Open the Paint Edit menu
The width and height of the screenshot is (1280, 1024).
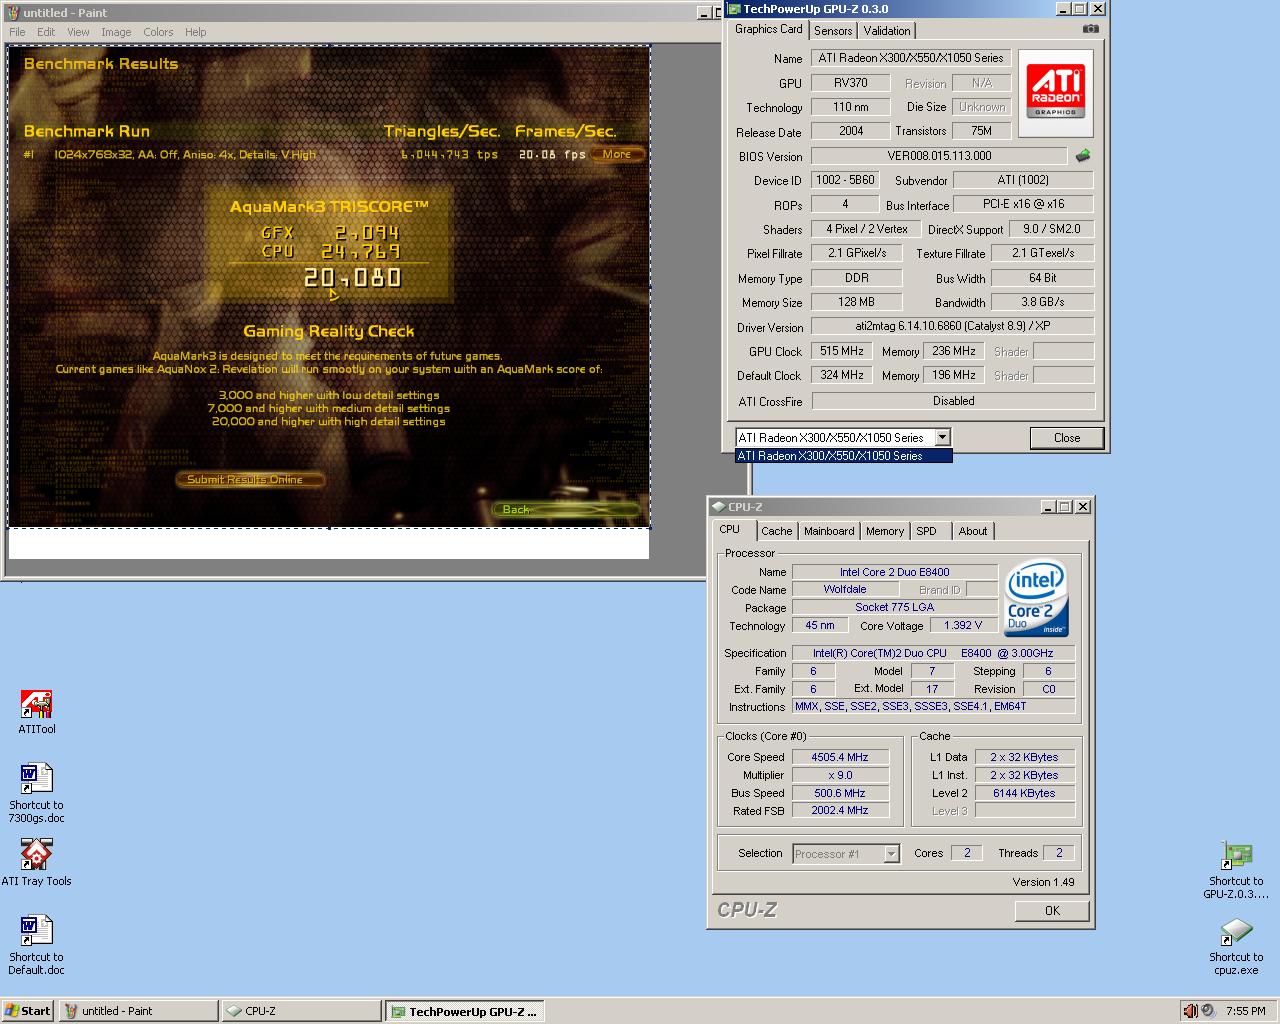click(x=46, y=32)
